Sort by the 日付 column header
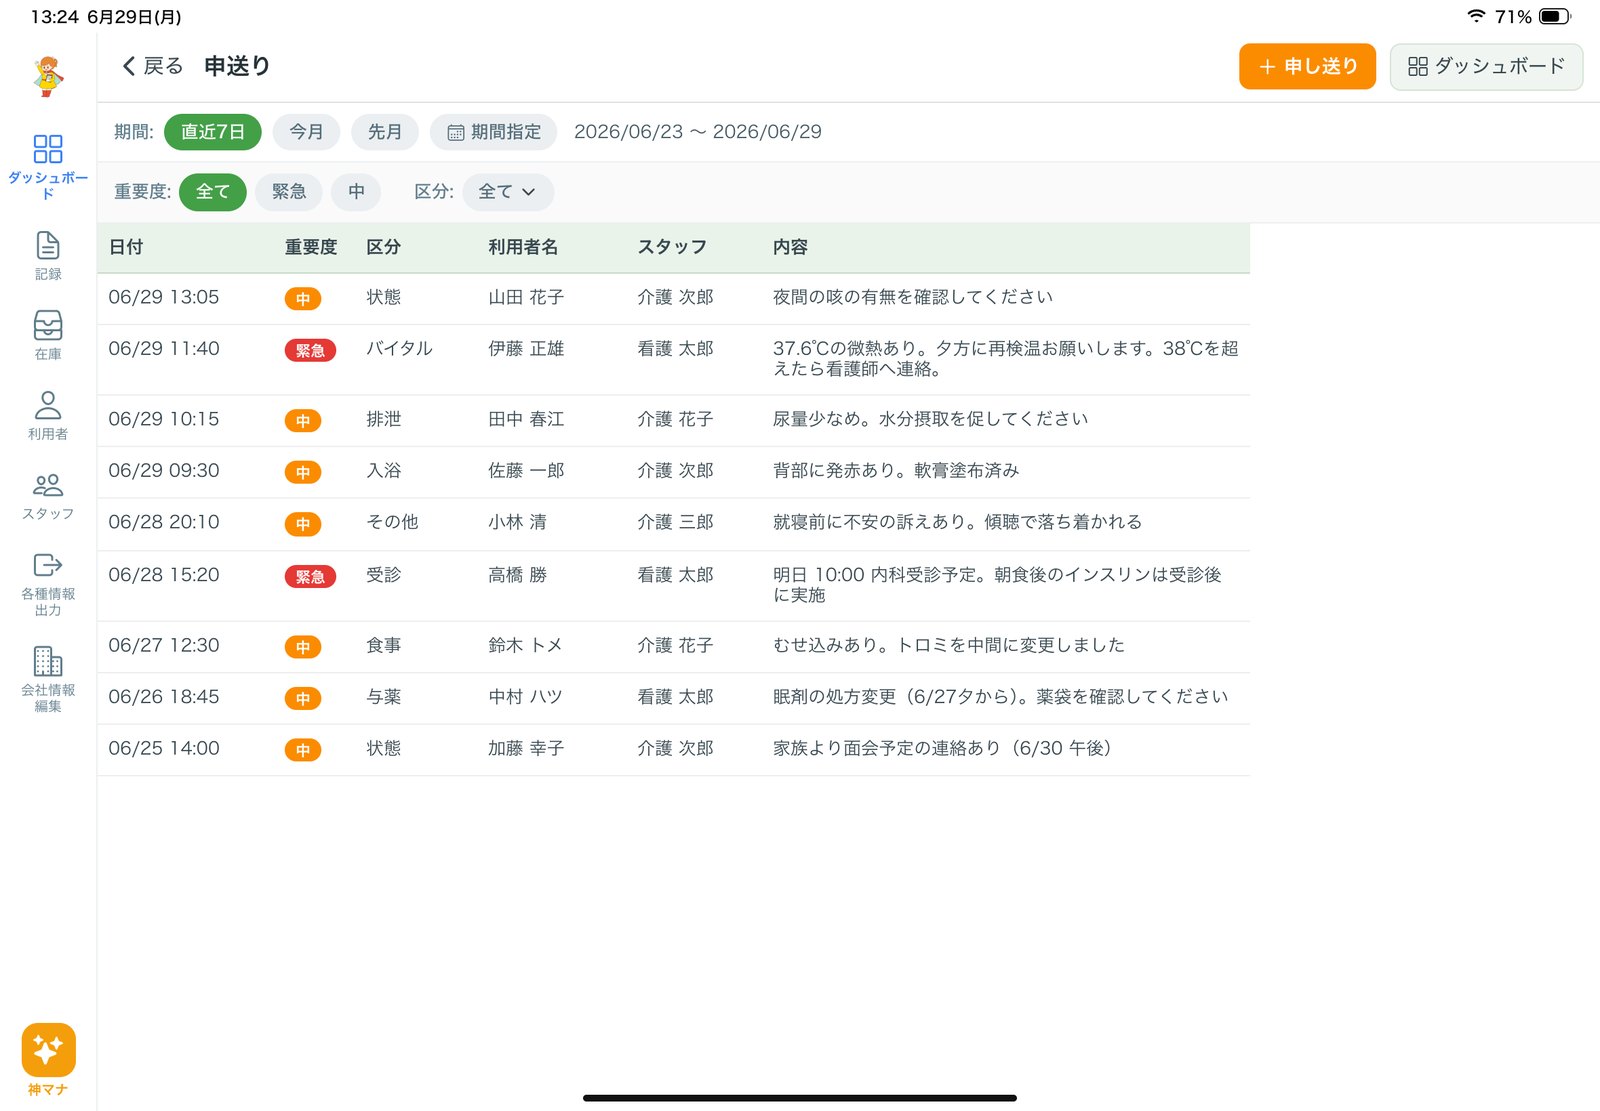 pos(126,247)
